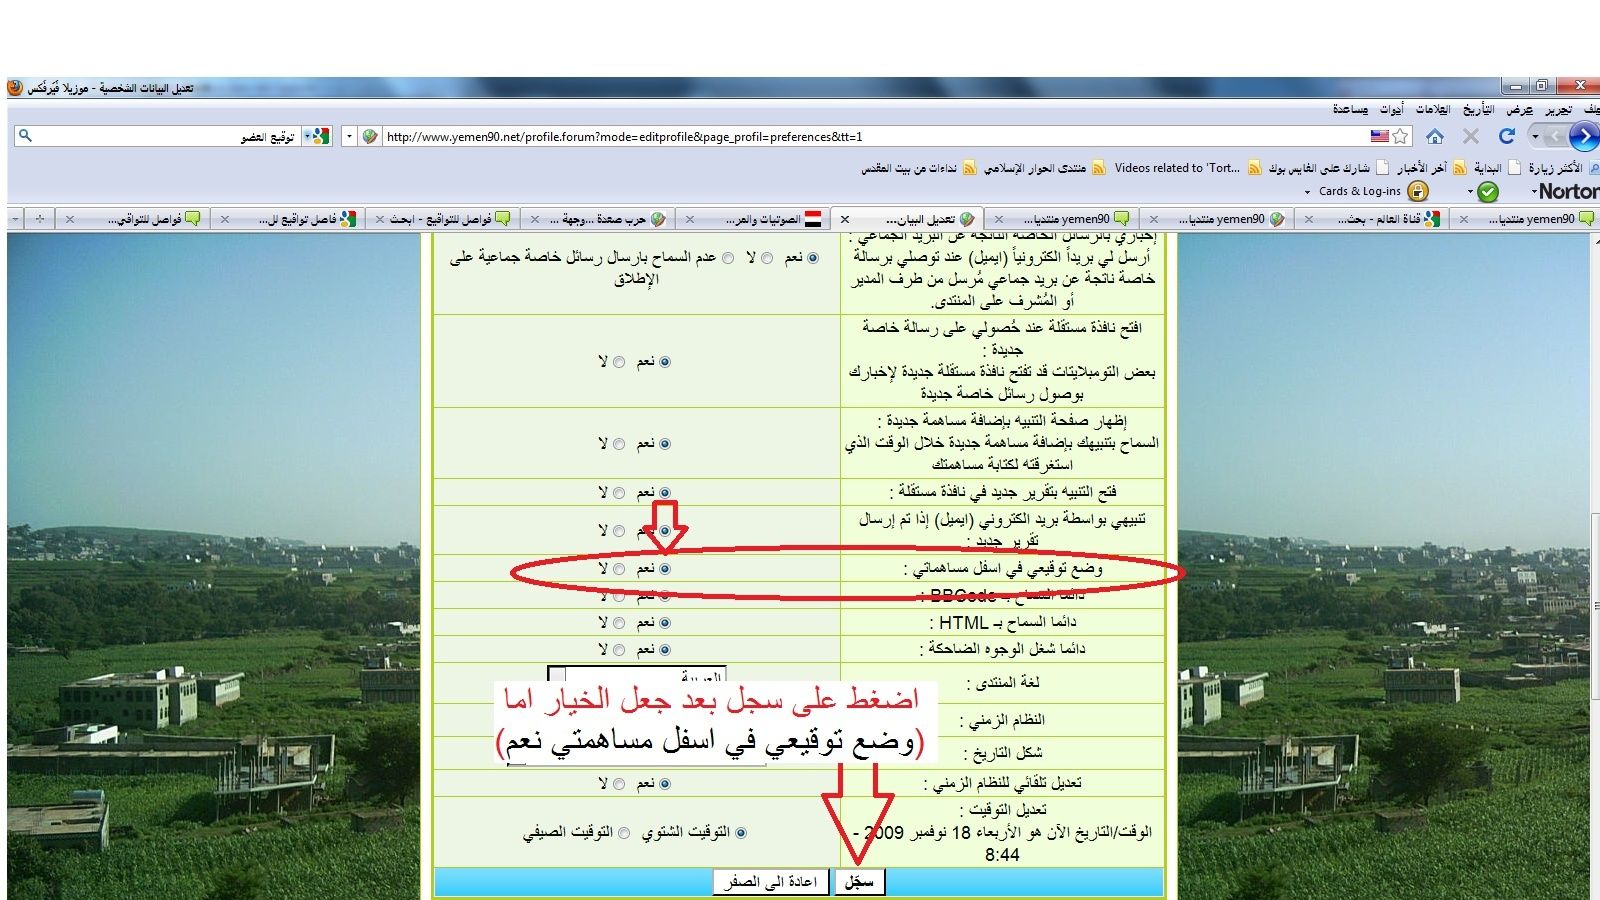Click the page vertical scrollbar

[1594, 566]
